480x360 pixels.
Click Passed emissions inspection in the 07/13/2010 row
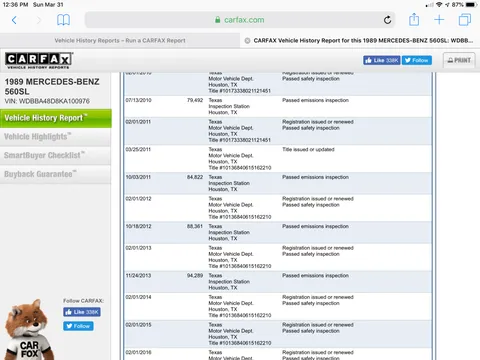click(x=315, y=100)
